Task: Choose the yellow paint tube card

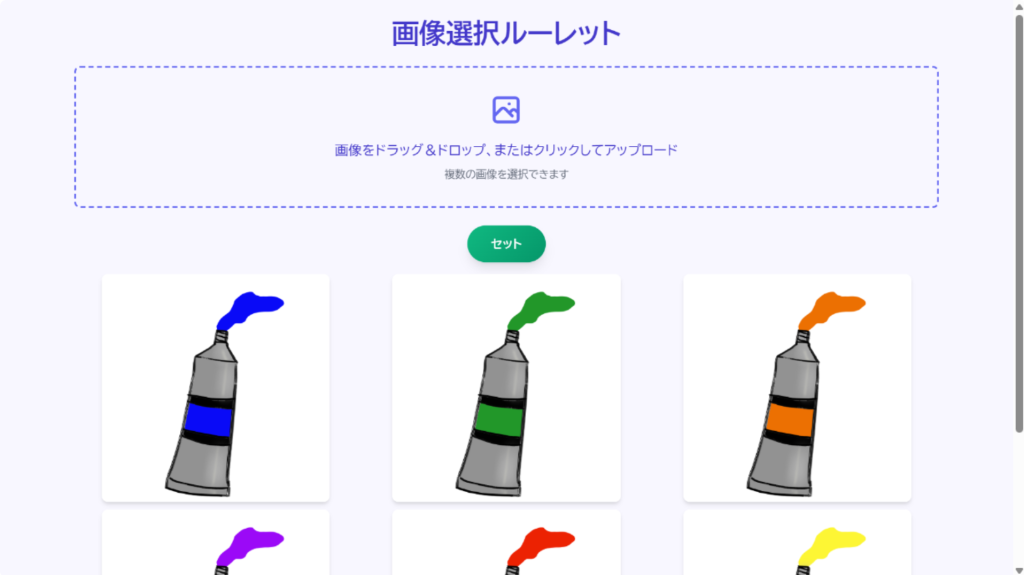Action: [x=797, y=543]
